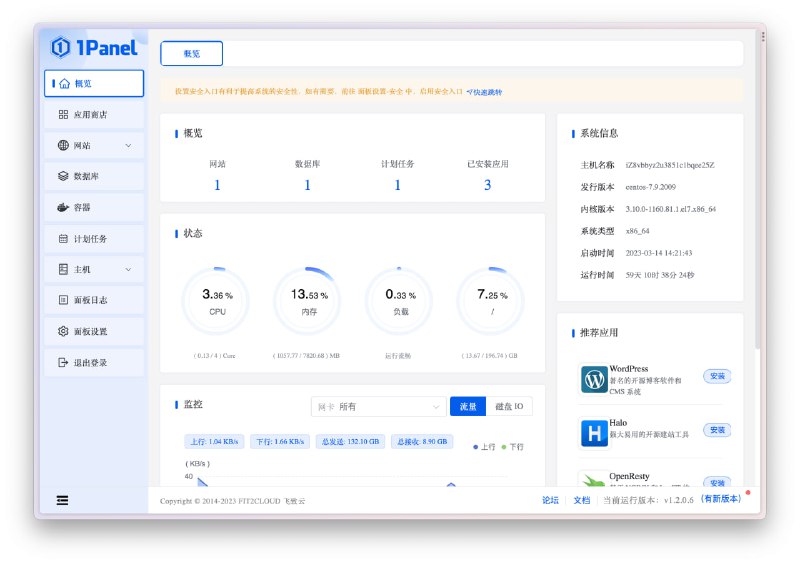Open the 网卡 network card dropdown
Screen dimensions: 800x564
(x=378, y=407)
